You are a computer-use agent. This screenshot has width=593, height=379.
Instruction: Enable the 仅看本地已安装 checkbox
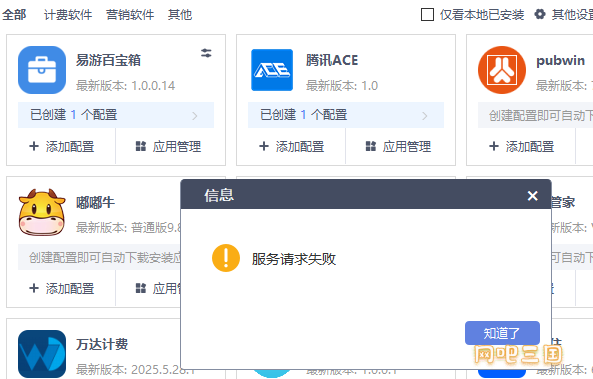tap(427, 15)
